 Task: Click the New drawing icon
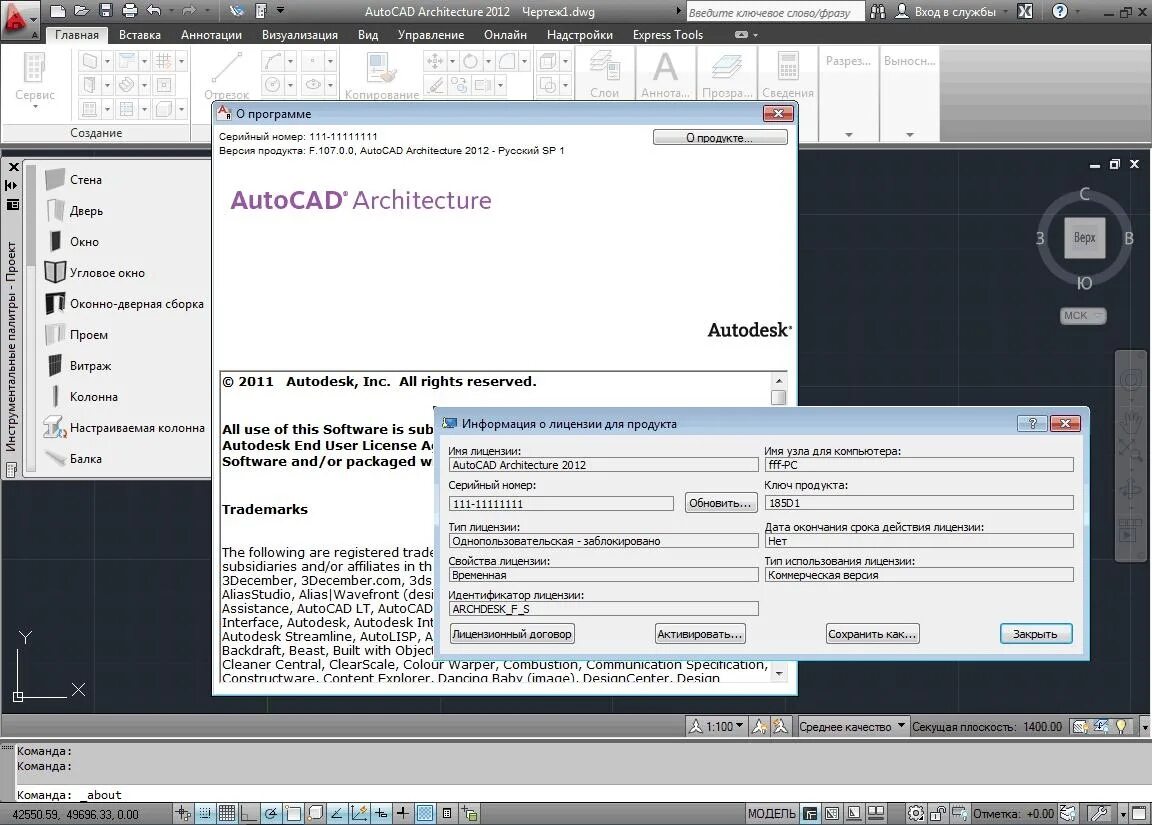point(57,11)
